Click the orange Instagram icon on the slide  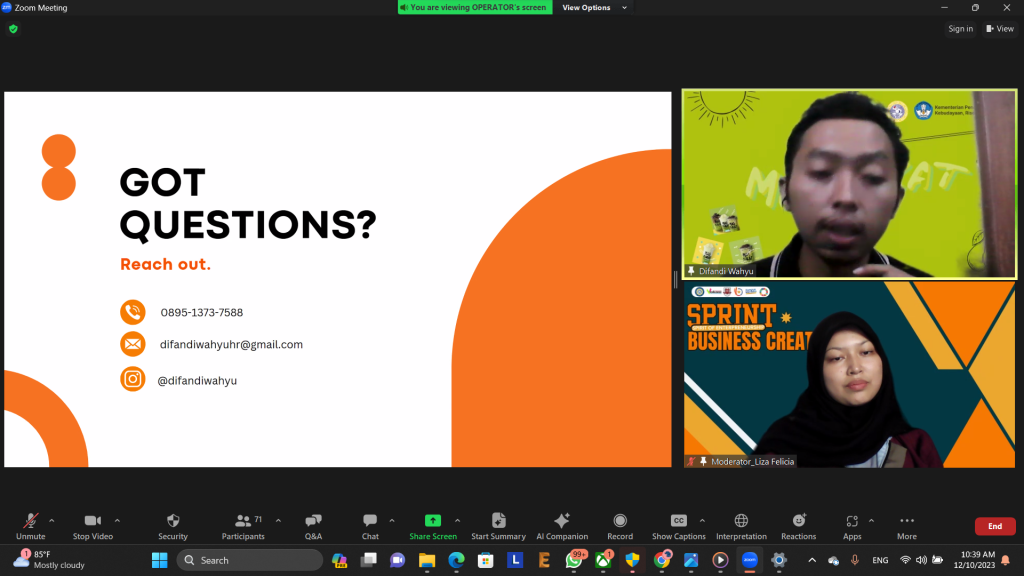(x=133, y=379)
